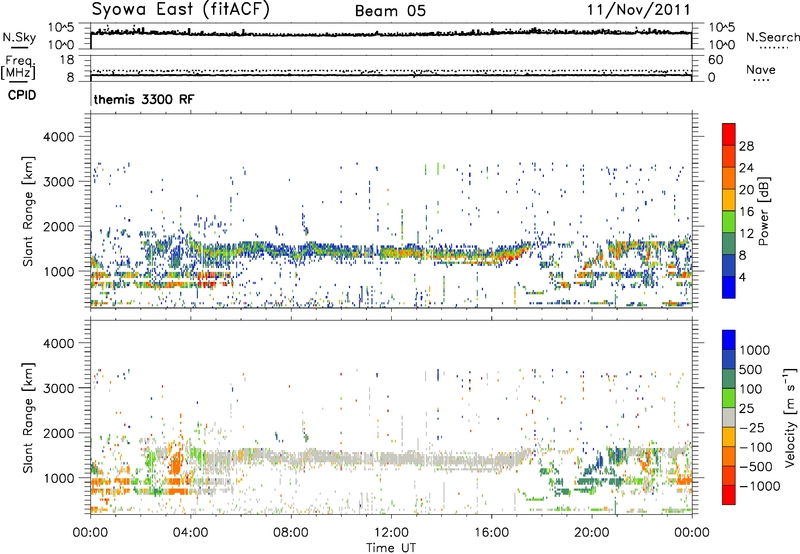Screen dimensions: 800x554
Task: Select the '20:00' time tick label
Action: (591, 533)
